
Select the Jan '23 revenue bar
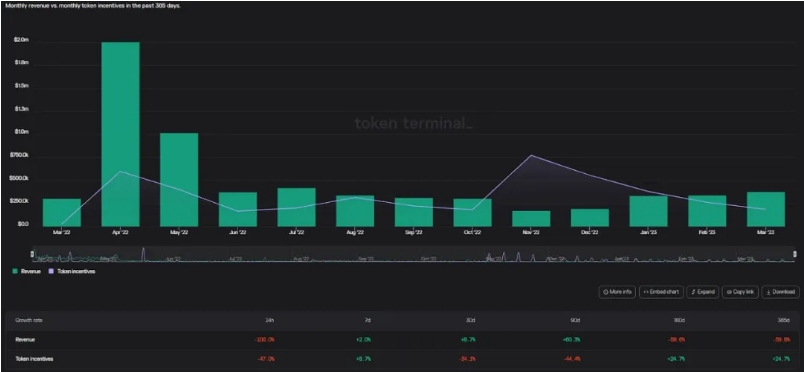pyautogui.click(x=649, y=211)
